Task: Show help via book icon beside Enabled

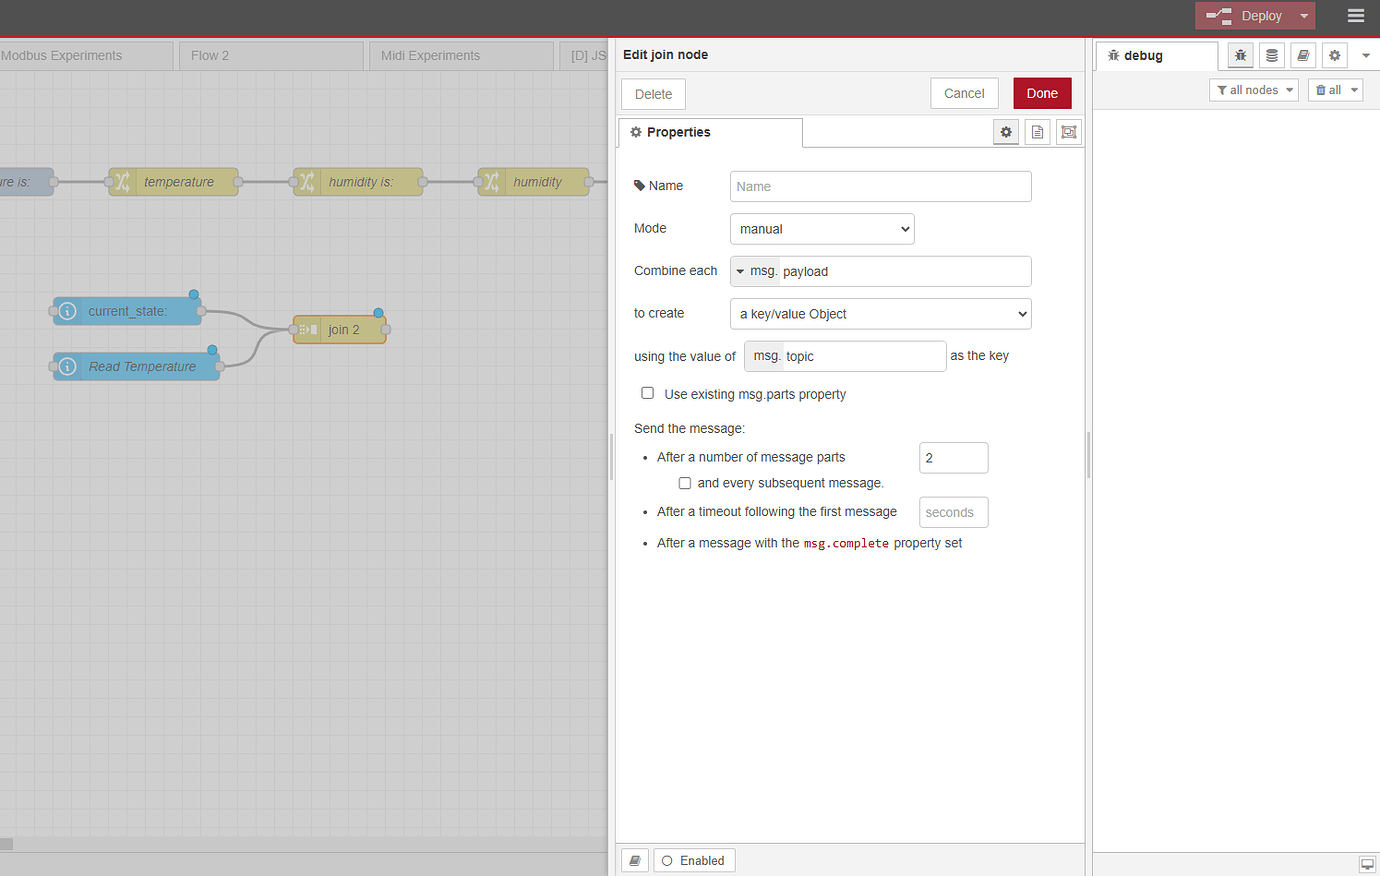Action: tap(635, 861)
